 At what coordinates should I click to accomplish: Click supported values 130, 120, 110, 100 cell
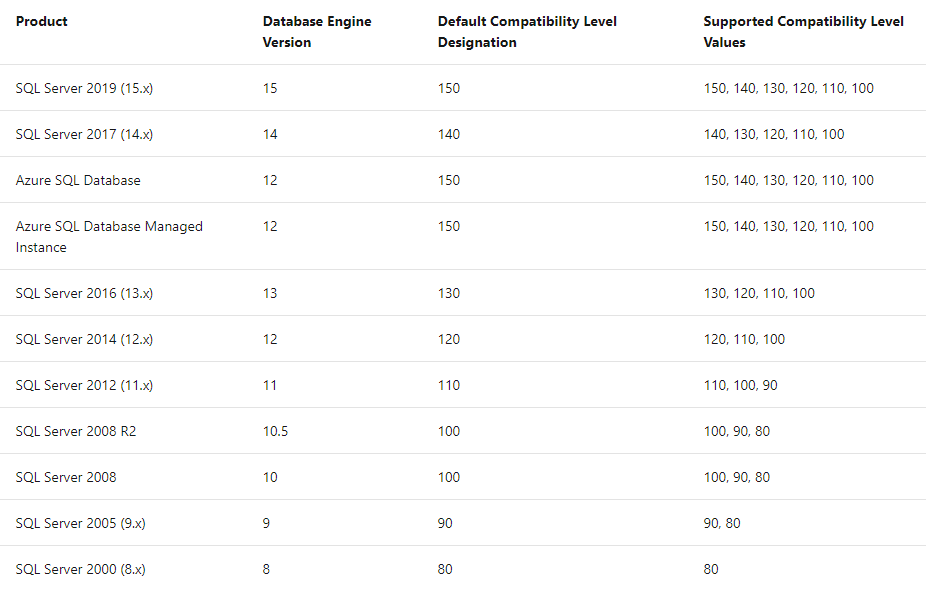[x=759, y=293]
